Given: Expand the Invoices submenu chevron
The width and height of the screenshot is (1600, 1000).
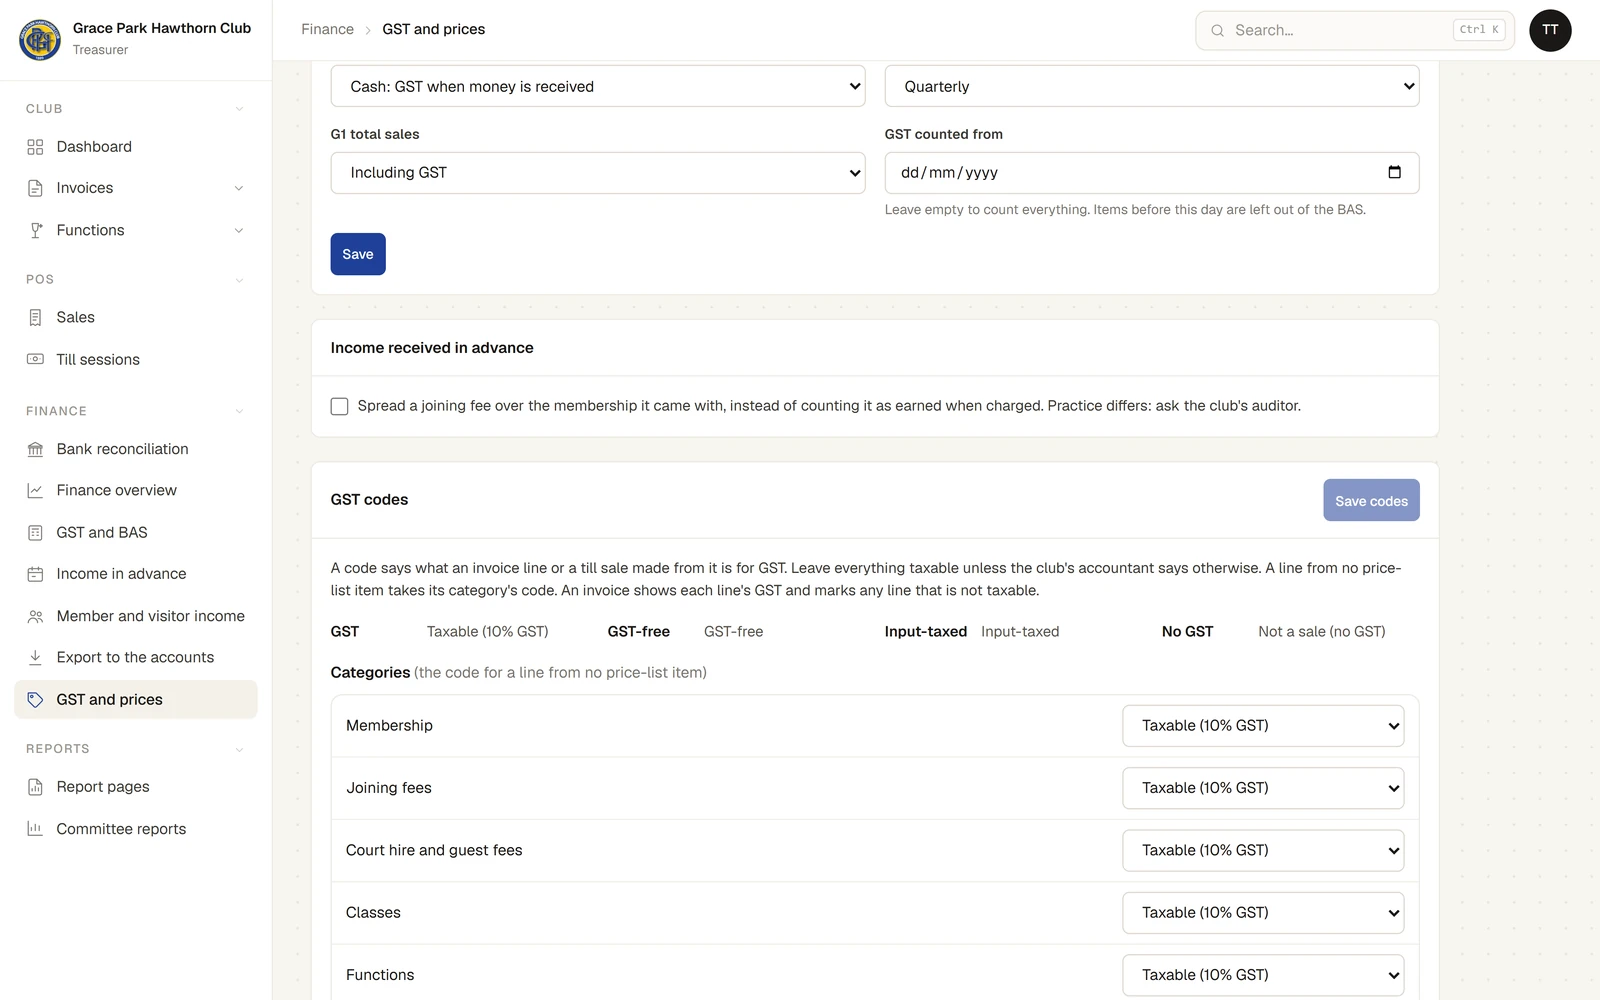Looking at the screenshot, I should click(x=239, y=188).
